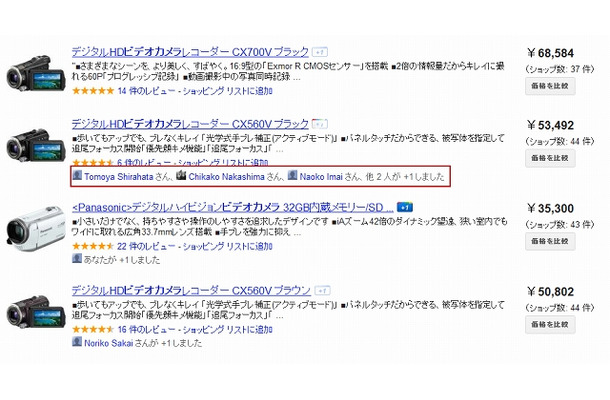Viewport: 610px width, 400px height.
Task: Click 価格を比較 button under ¥53,492
Action: (x=550, y=158)
